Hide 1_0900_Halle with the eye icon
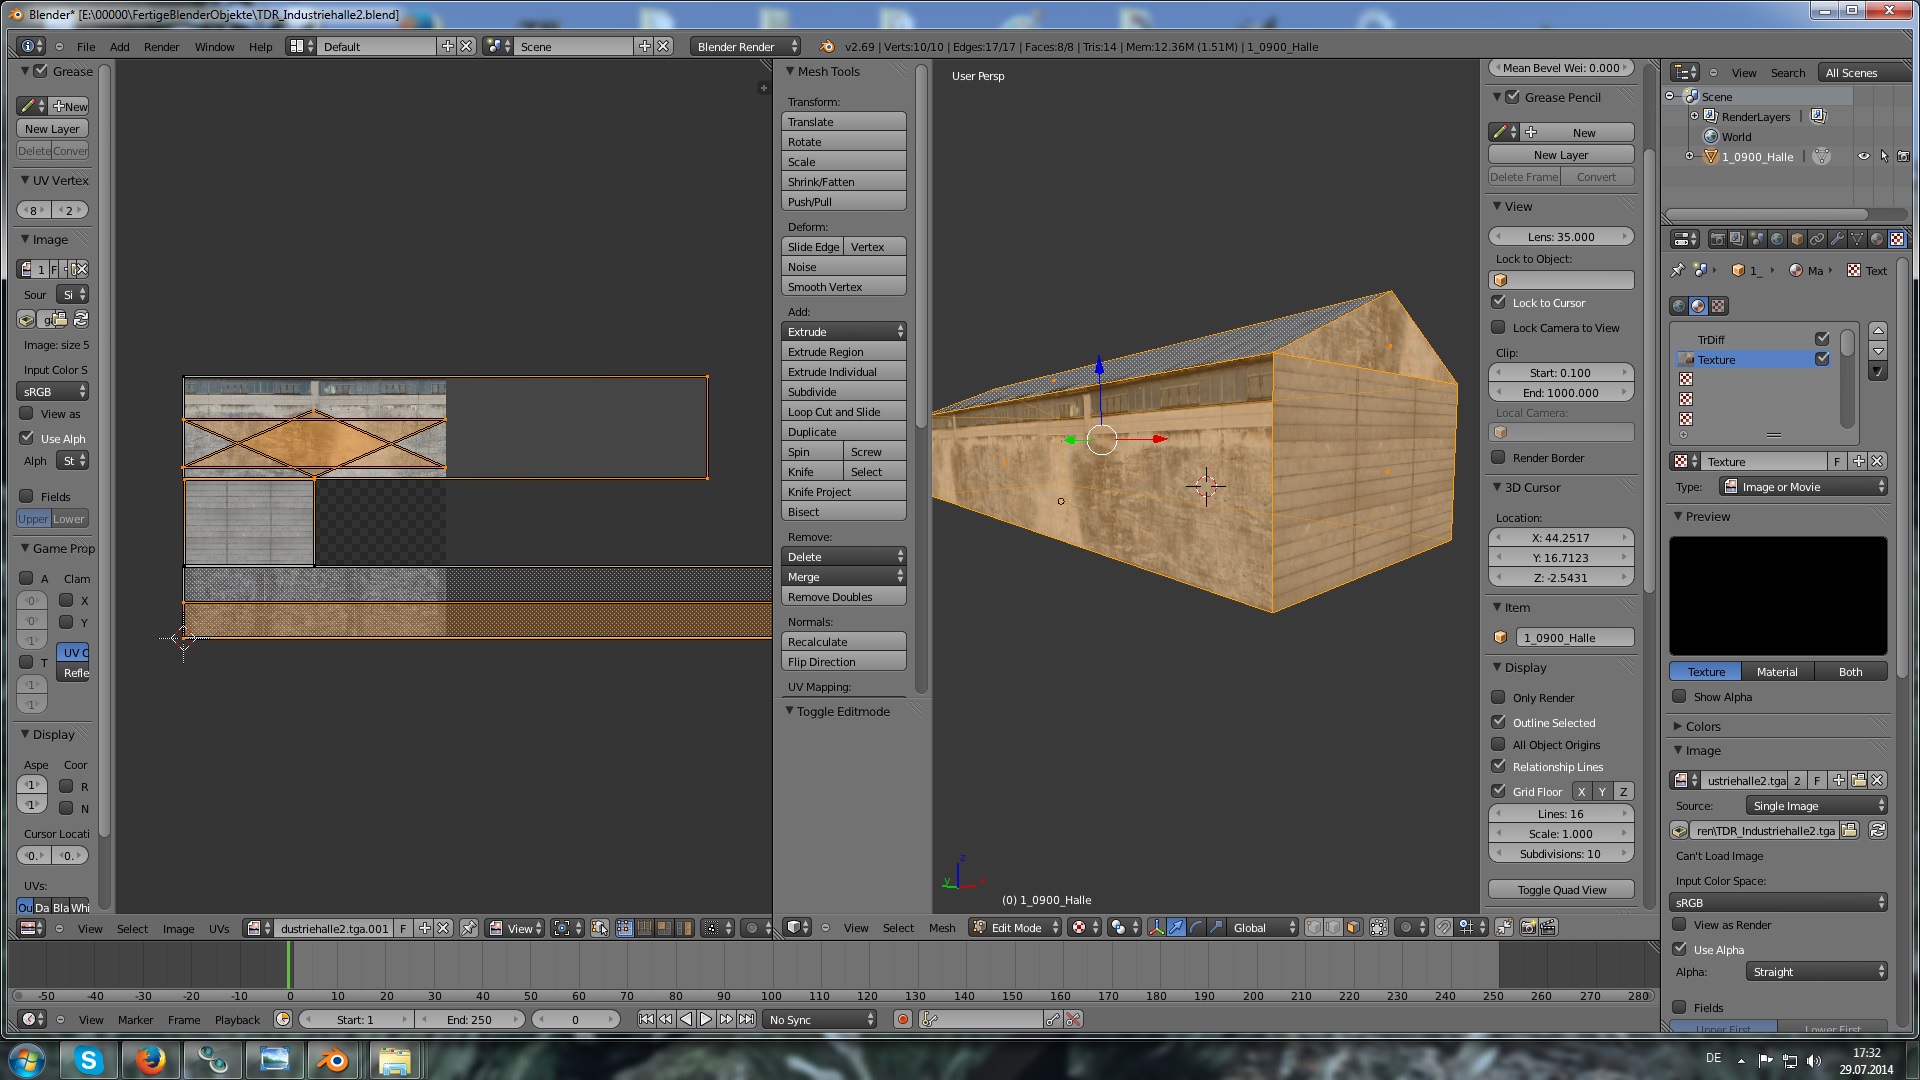This screenshot has width=1920, height=1080. click(1863, 157)
